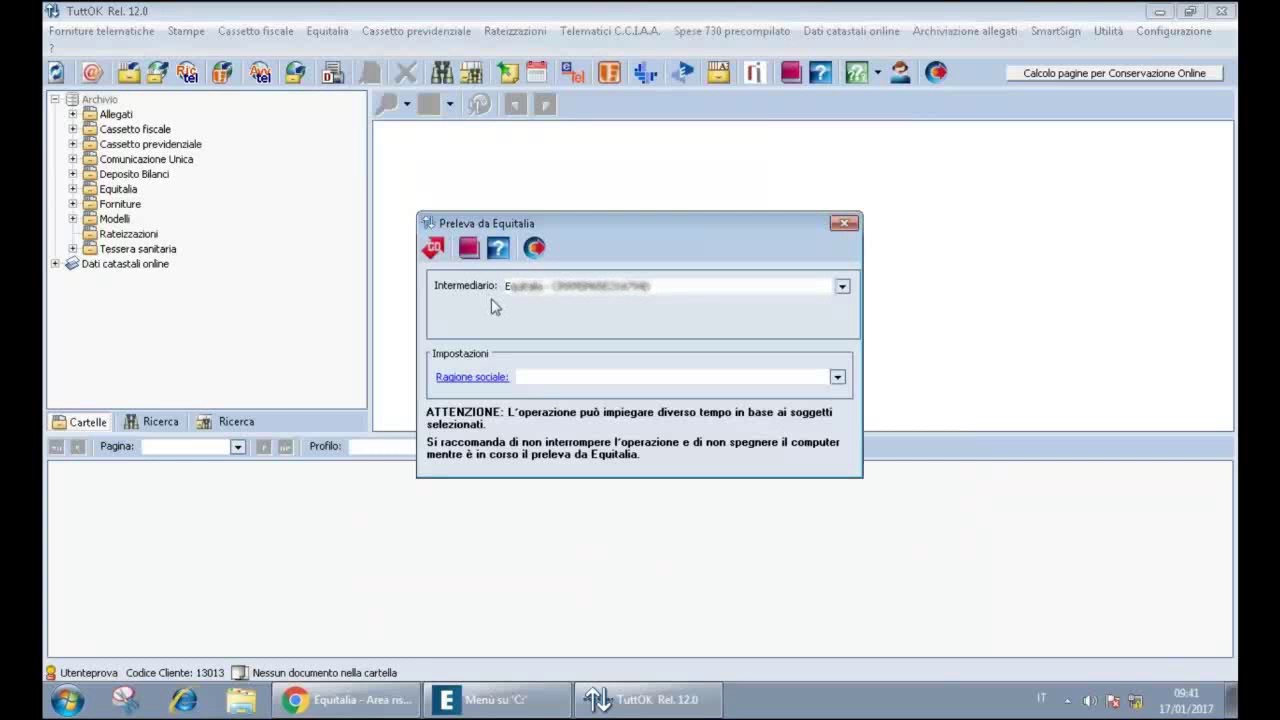1280x720 pixels.
Task: Open the Forniture telematiche menu
Action: pos(102,31)
